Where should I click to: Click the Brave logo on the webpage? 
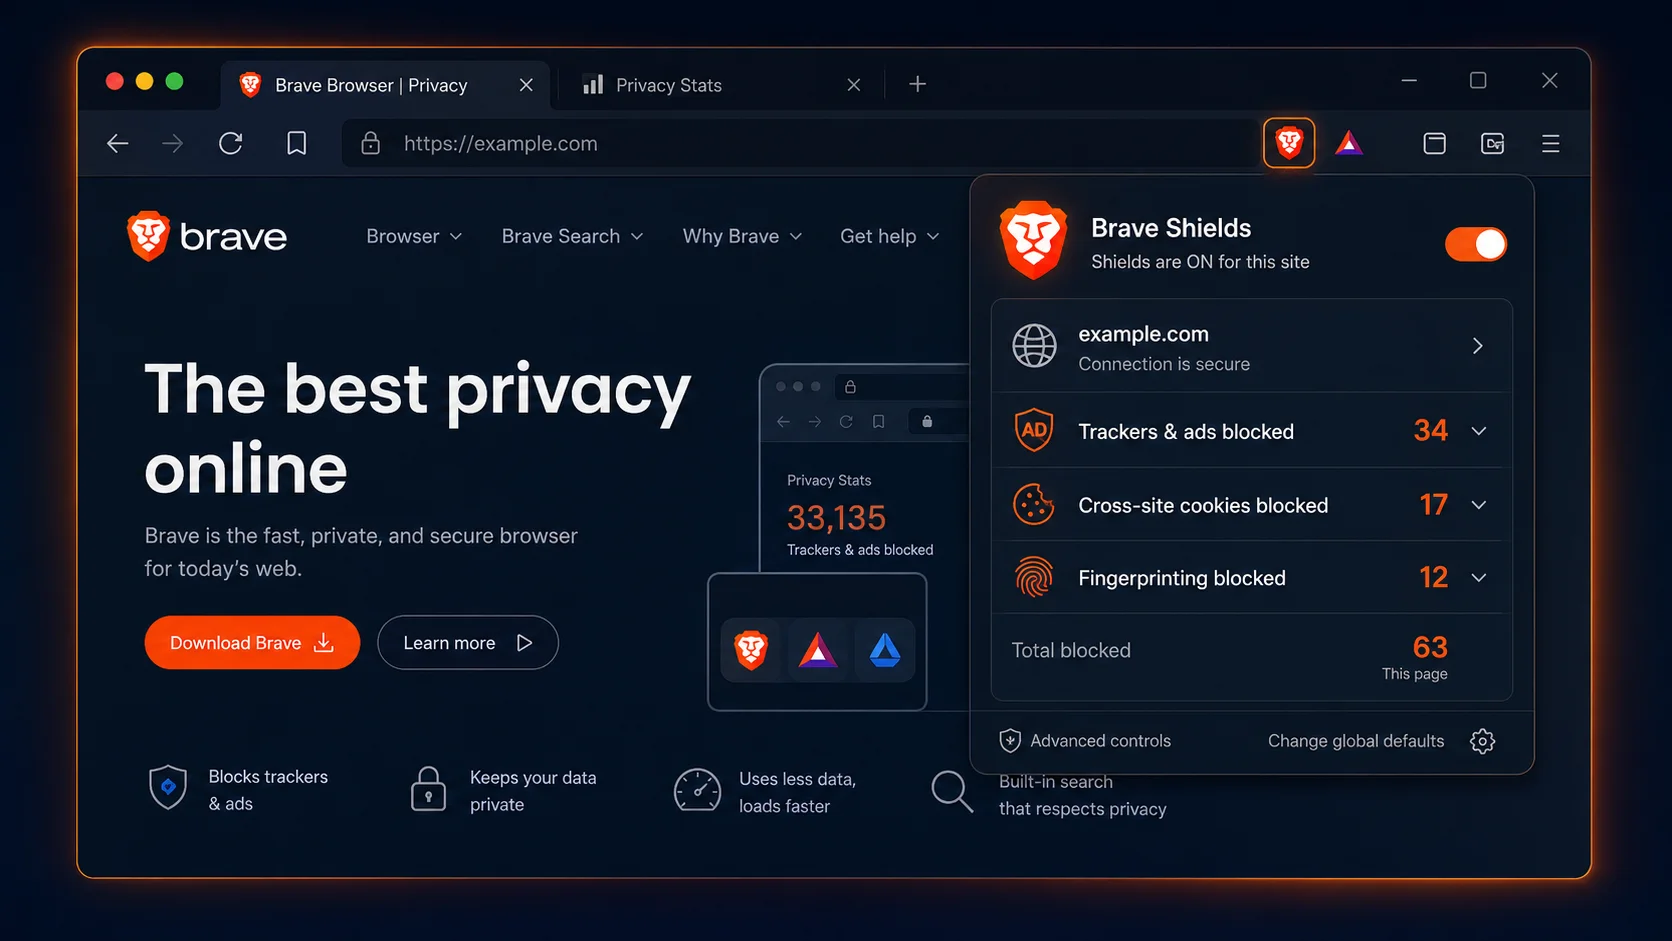click(x=207, y=236)
